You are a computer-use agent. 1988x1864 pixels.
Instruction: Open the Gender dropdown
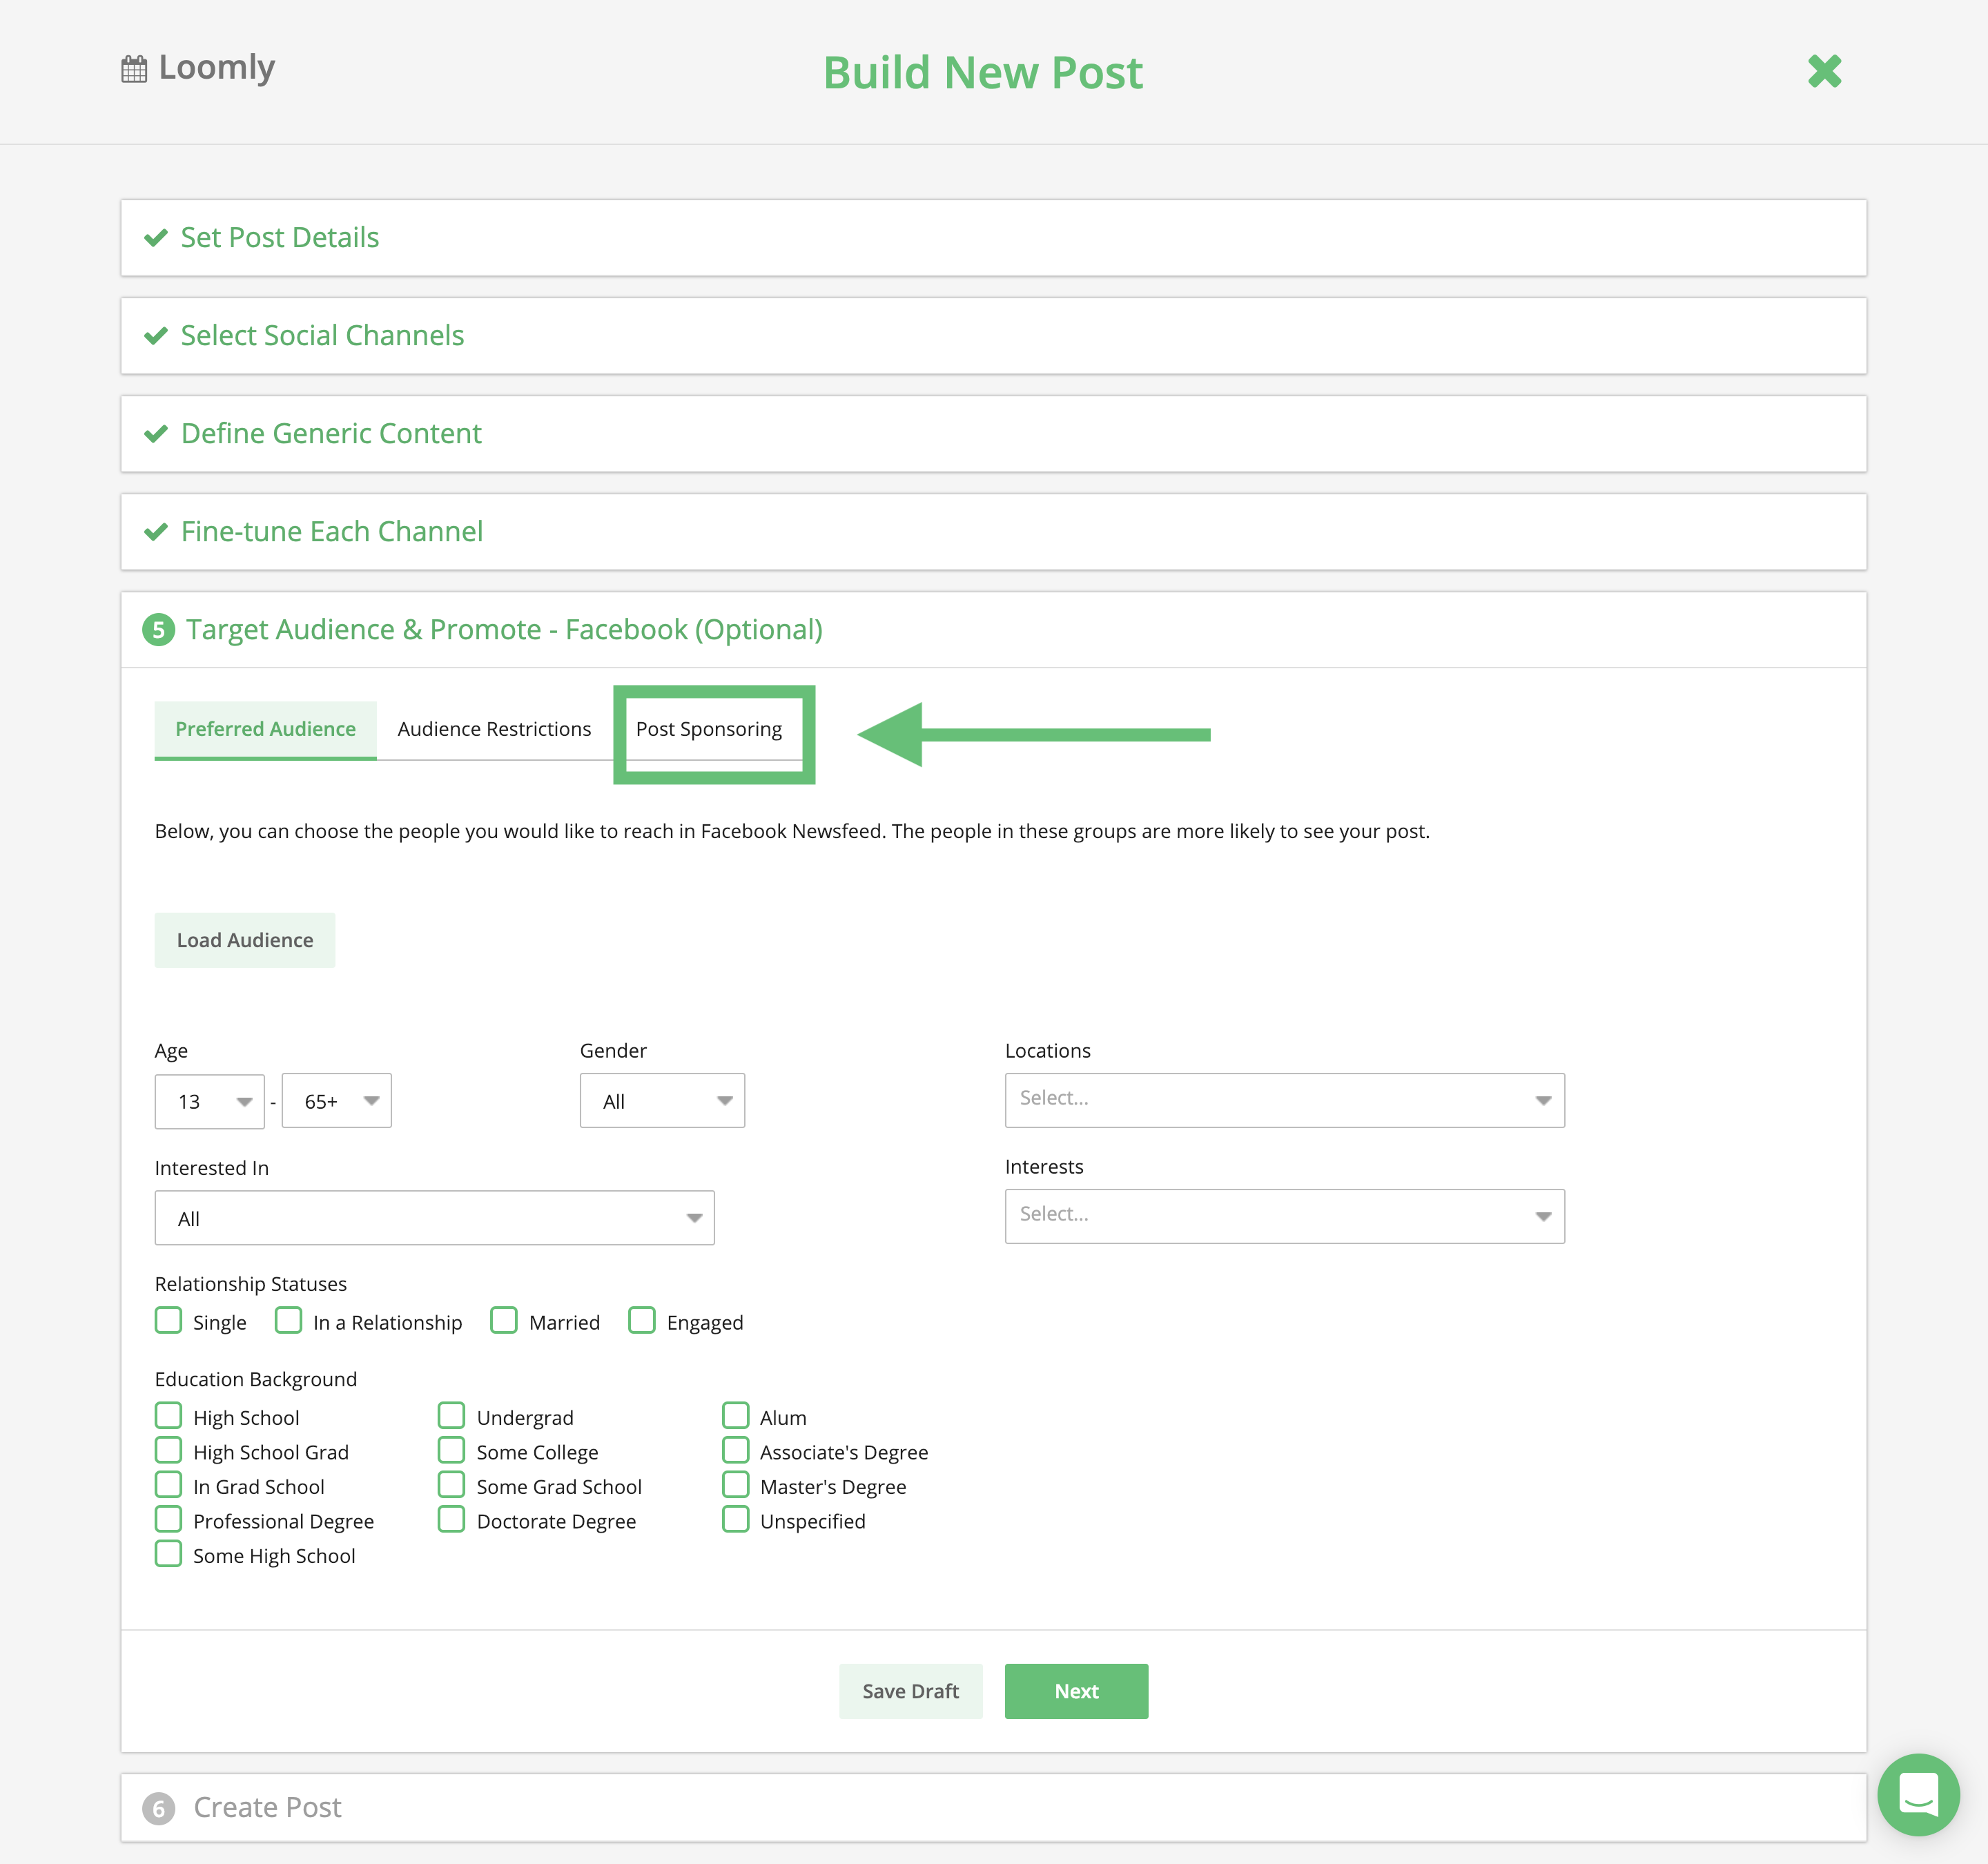click(x=662, y=1101)
